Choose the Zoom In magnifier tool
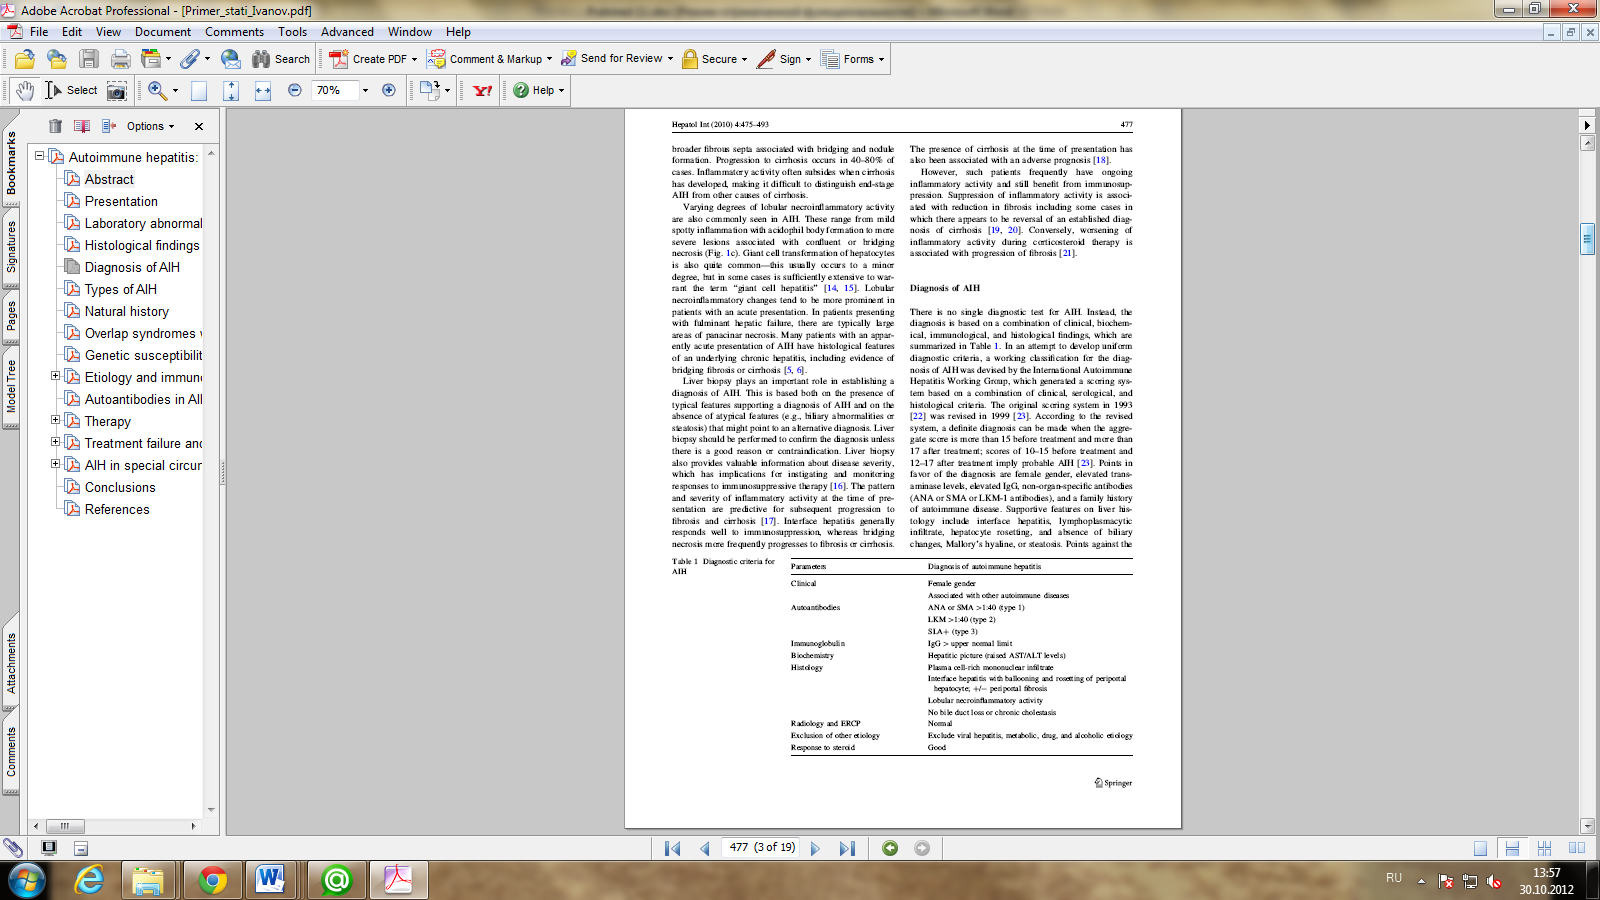 point(157,90)
